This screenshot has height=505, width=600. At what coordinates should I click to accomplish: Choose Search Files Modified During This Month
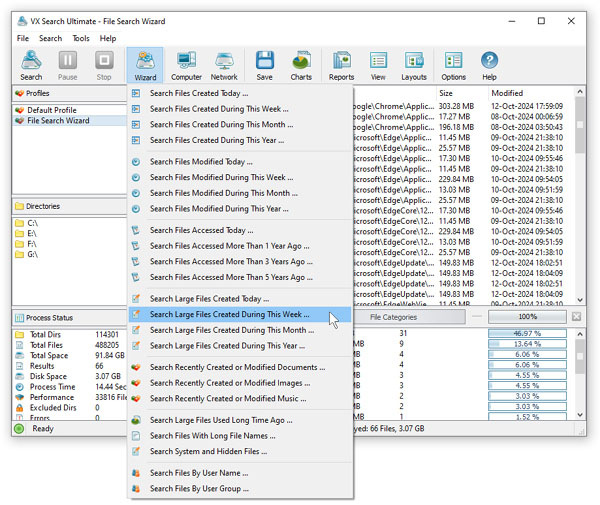coord(240,193)
